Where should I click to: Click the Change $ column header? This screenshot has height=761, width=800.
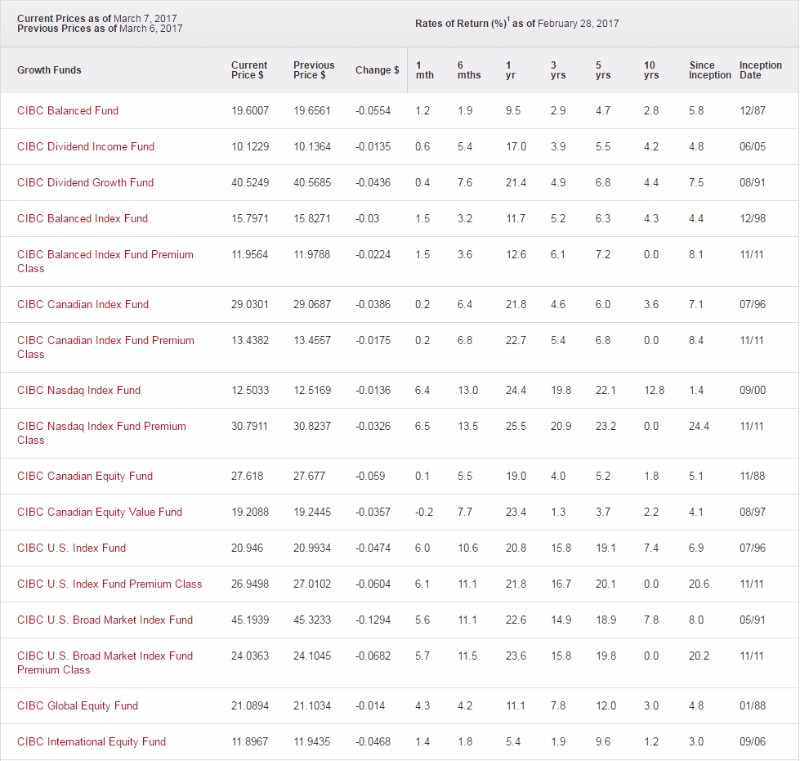[x=377, y=70]
